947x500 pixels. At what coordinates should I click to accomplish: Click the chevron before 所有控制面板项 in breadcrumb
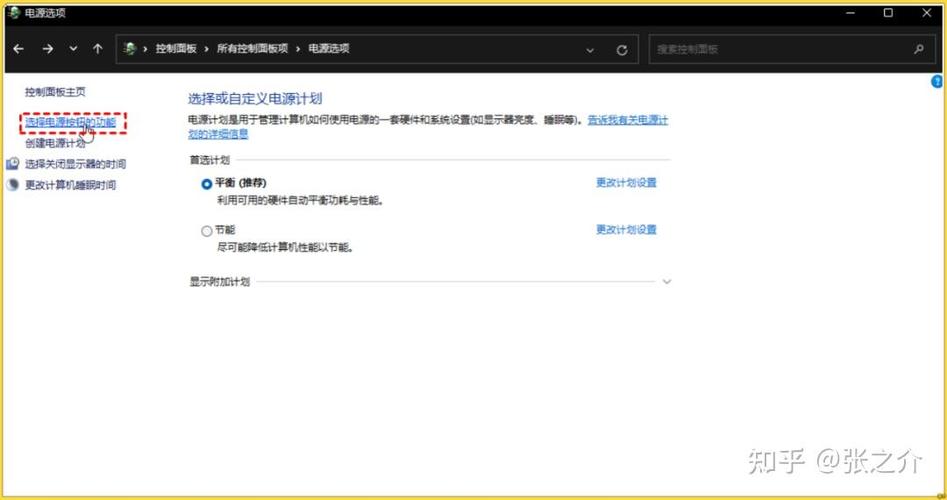[x=207, y=49]
